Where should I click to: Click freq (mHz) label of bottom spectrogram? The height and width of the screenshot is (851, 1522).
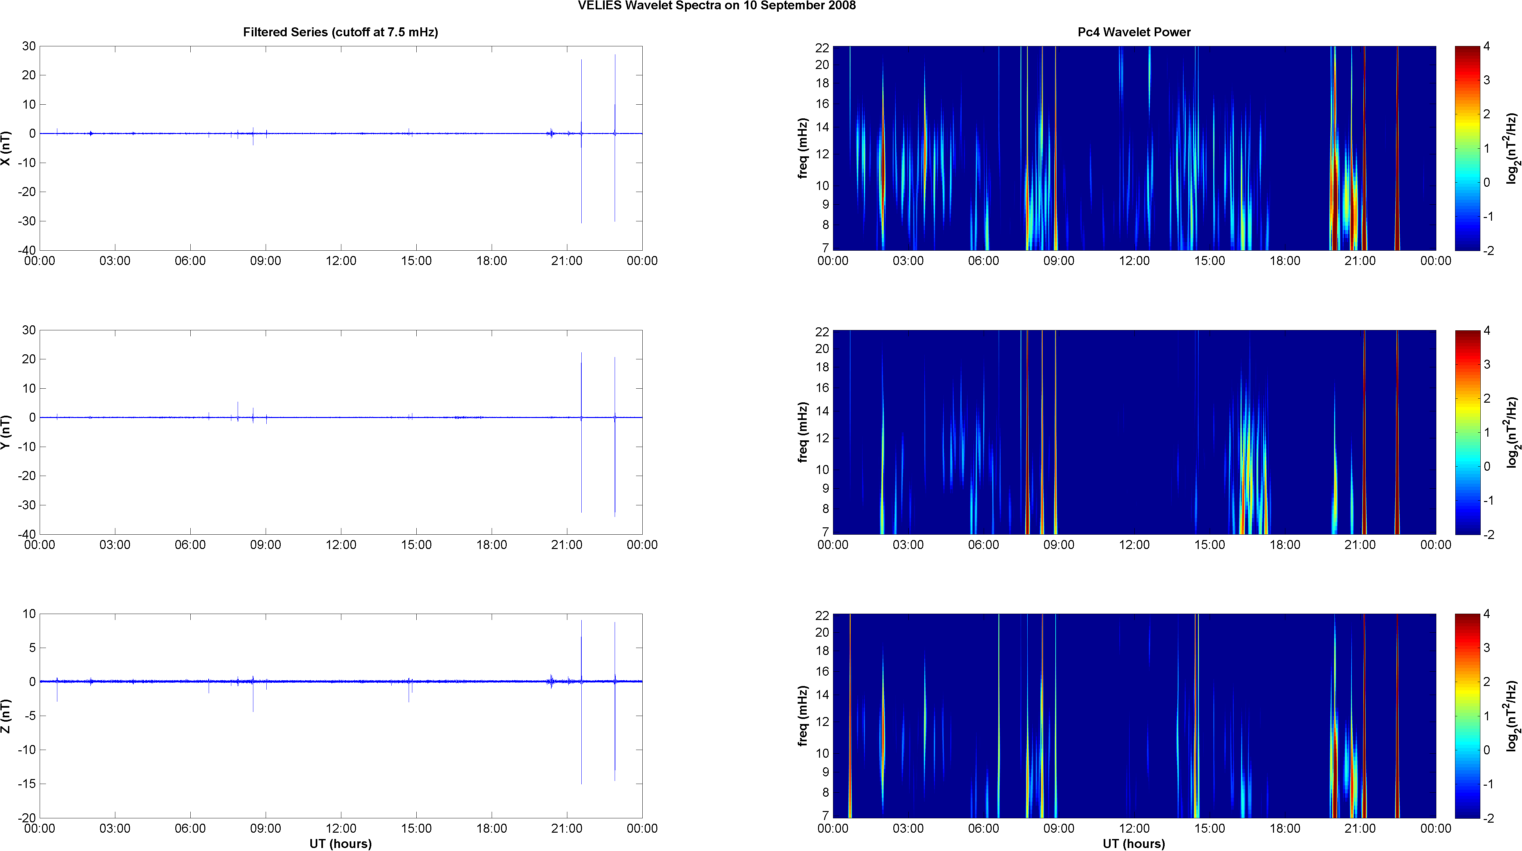coord(802,716)
